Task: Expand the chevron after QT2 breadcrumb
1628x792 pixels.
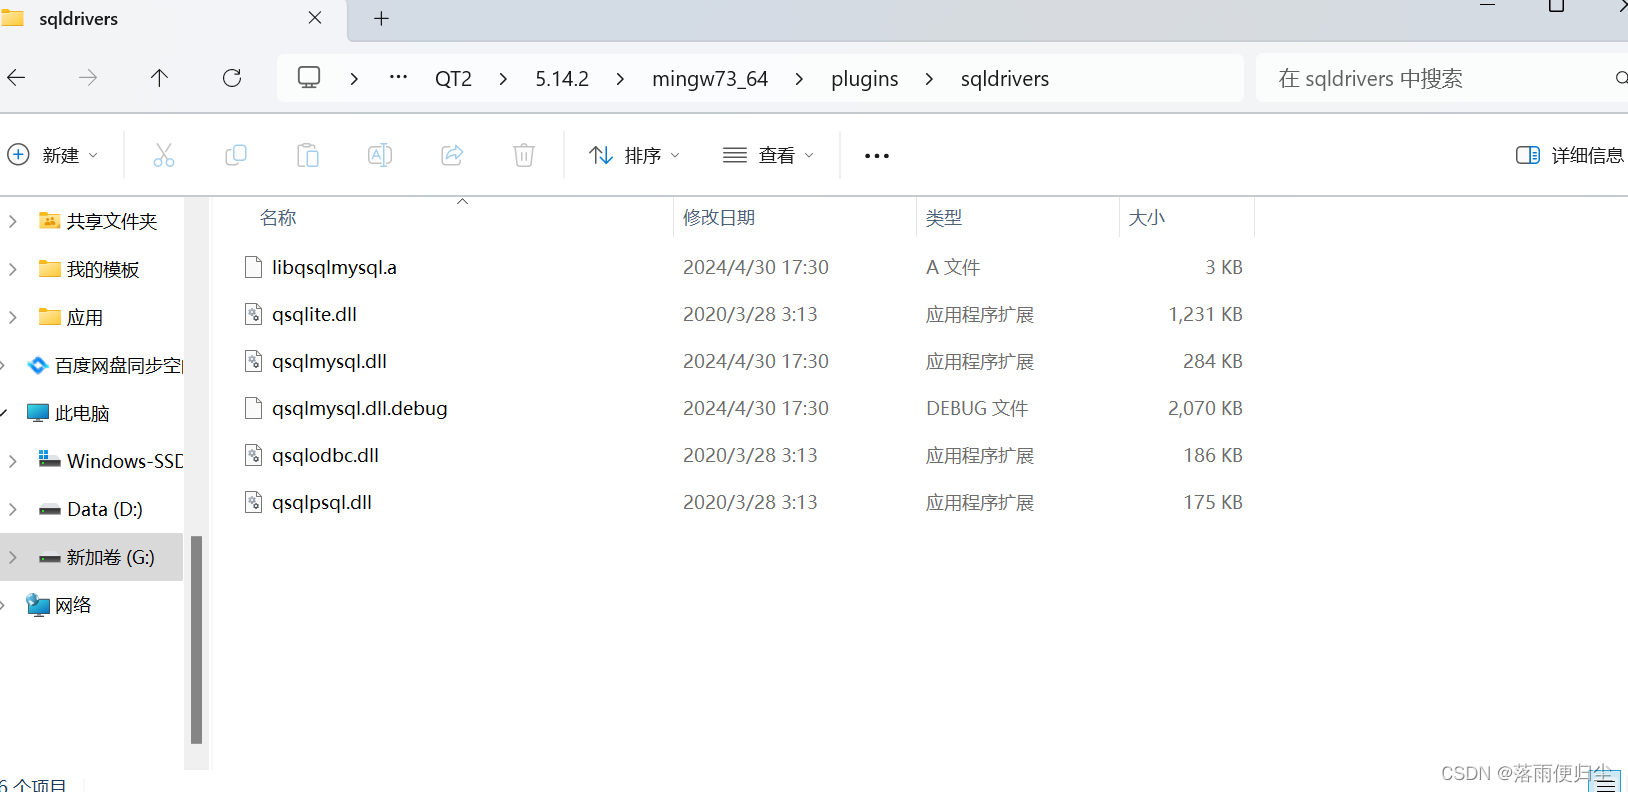Action: point(503,78)
